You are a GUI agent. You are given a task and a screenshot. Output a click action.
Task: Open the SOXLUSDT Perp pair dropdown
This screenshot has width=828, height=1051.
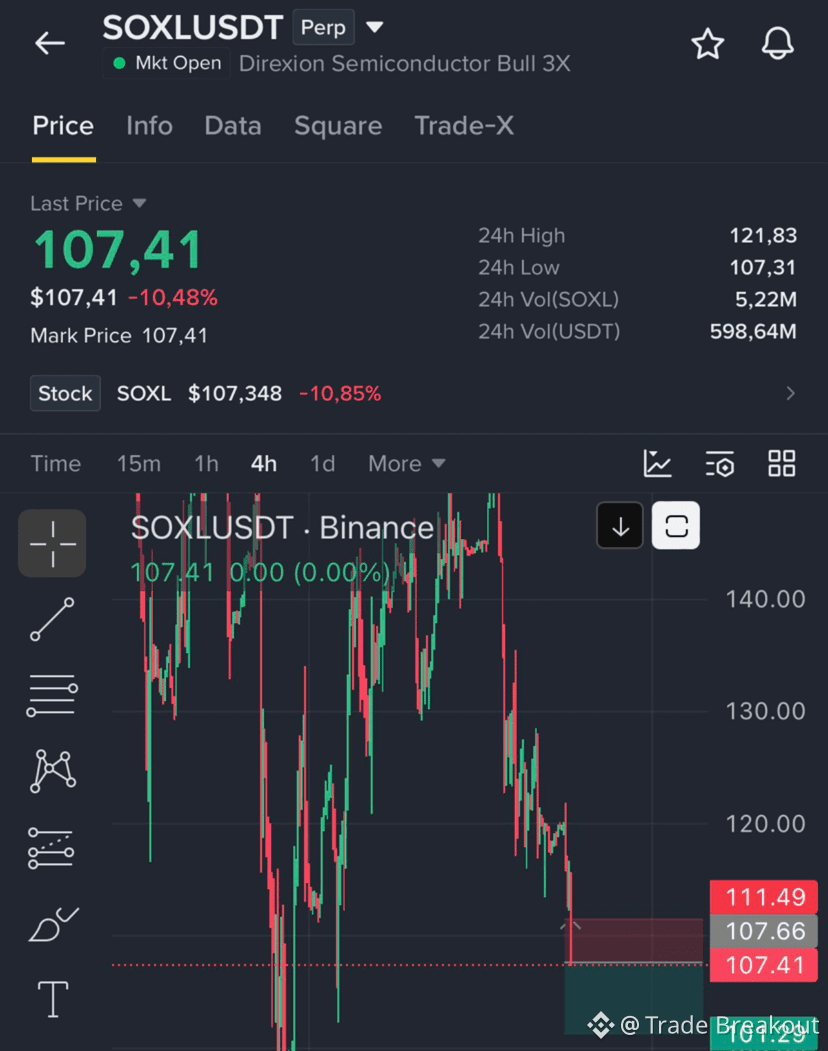point(374,27)
